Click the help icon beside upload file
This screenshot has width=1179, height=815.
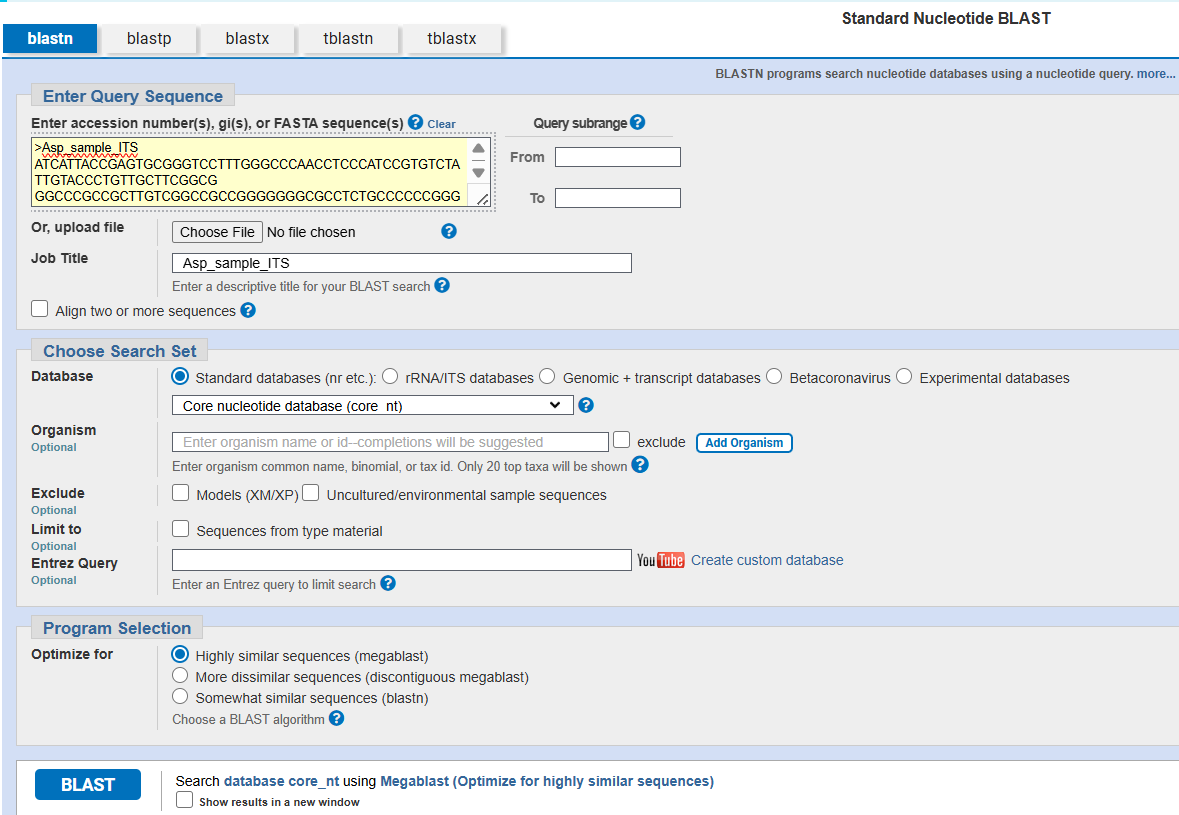(x=449, y=231)
